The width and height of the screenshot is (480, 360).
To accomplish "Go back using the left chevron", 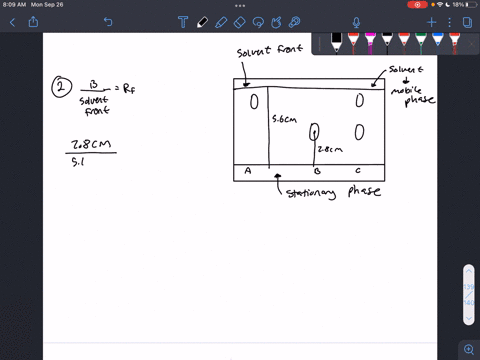I will tap(12, 22).
